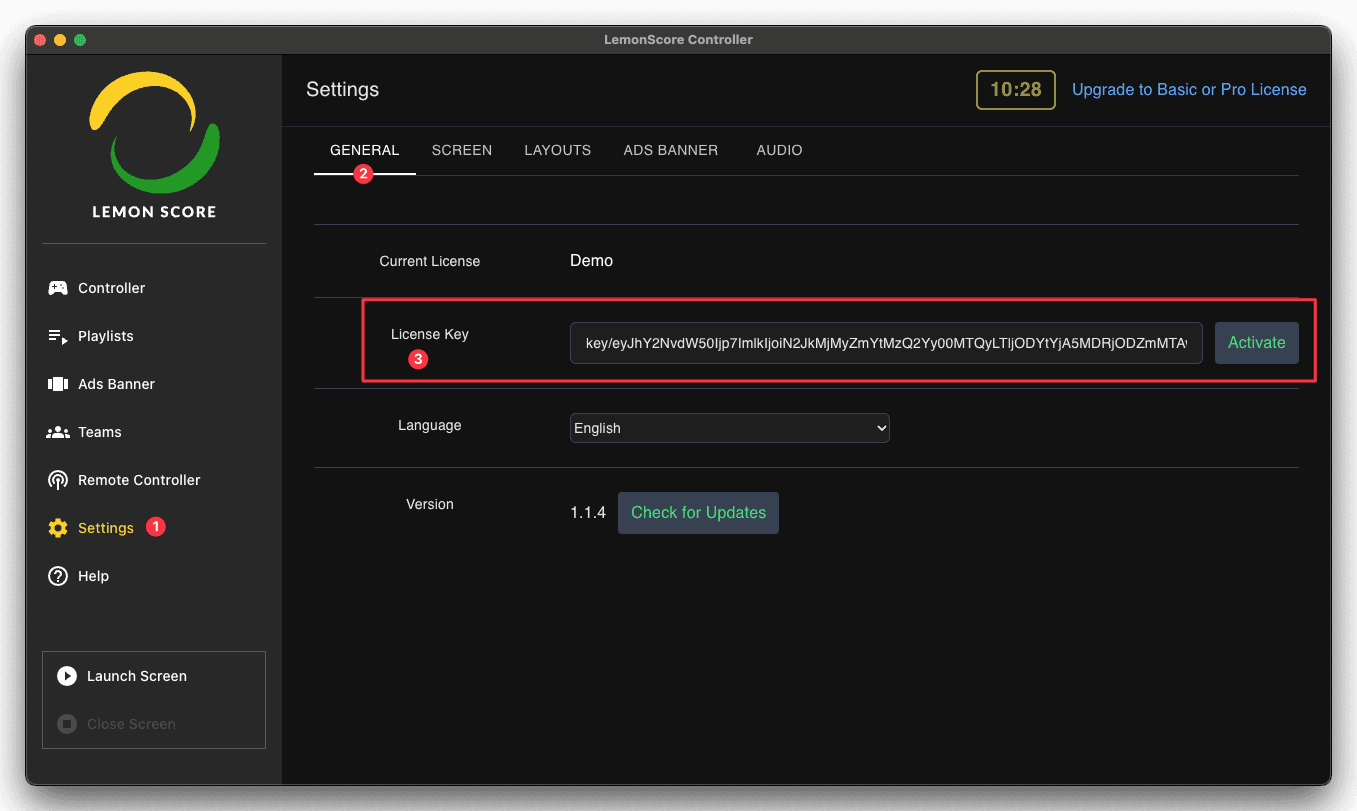Open Help question mark icon
The height and width of the screenshot is (811, 1357).
click(58, 576)
